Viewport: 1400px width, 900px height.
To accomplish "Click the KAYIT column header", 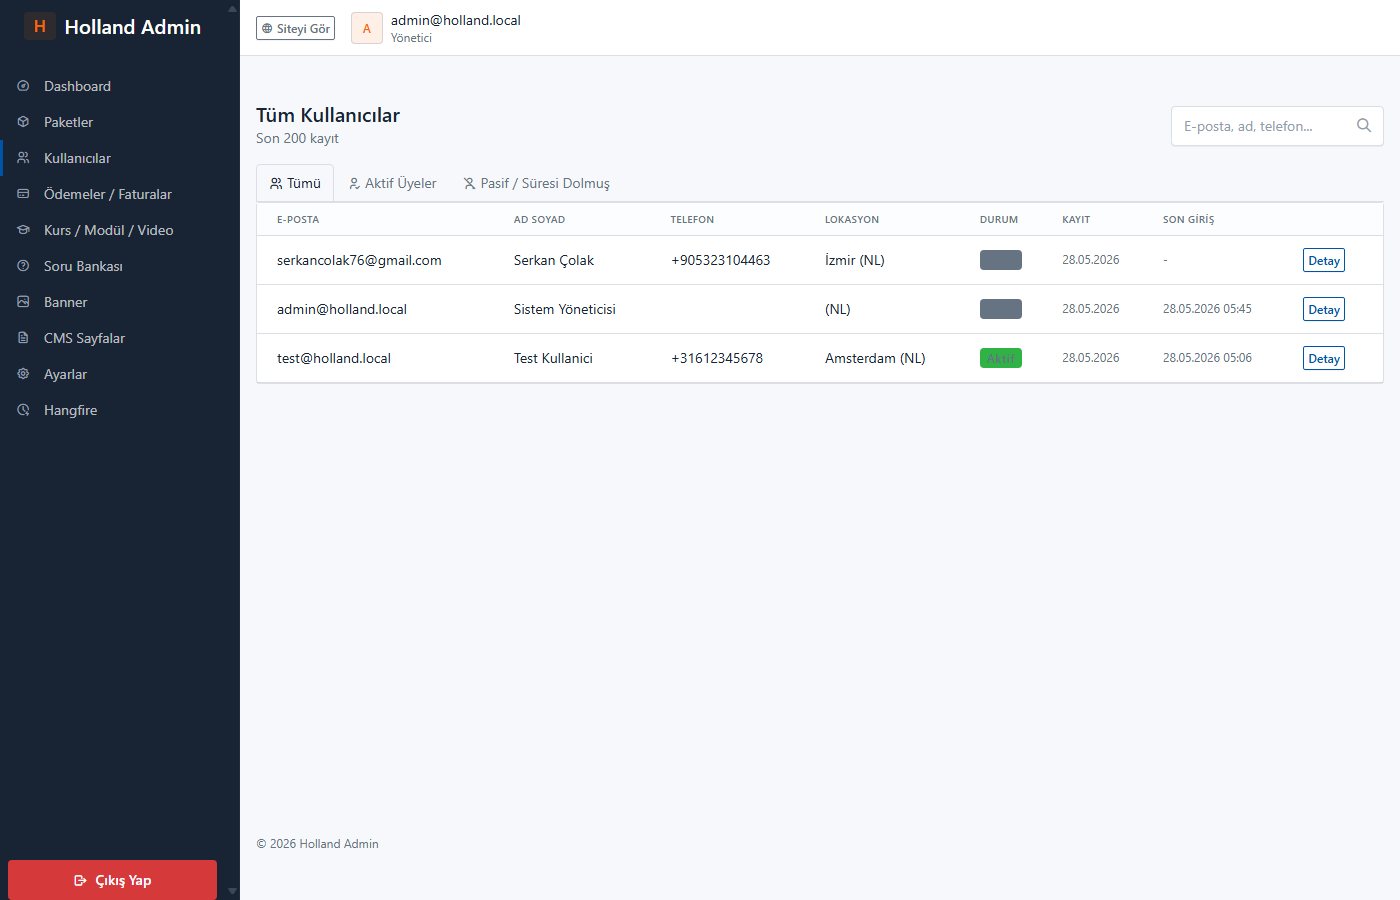I will pos(1076,219).
